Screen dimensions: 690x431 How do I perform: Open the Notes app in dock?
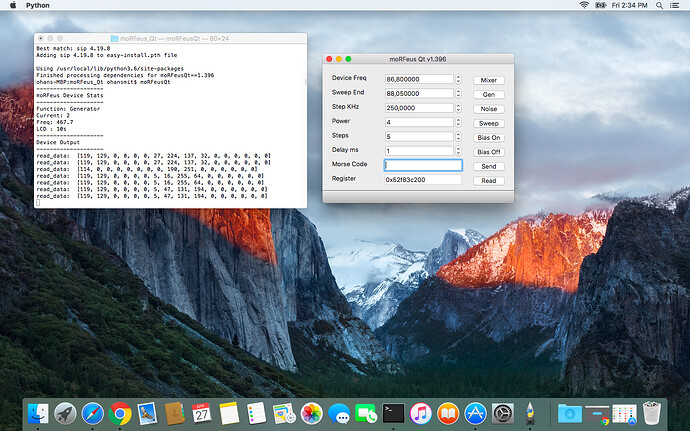(x=229, y=413)
